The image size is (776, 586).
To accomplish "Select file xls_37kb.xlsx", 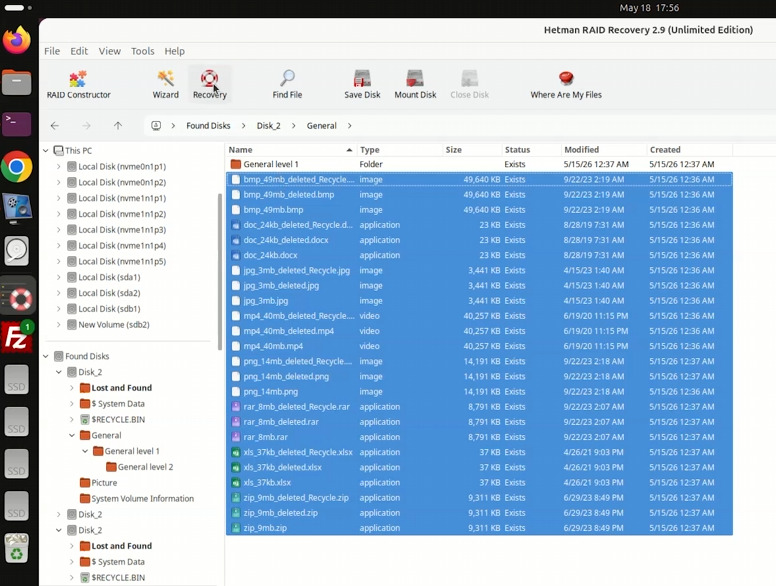I will click(x=479, y=483).
